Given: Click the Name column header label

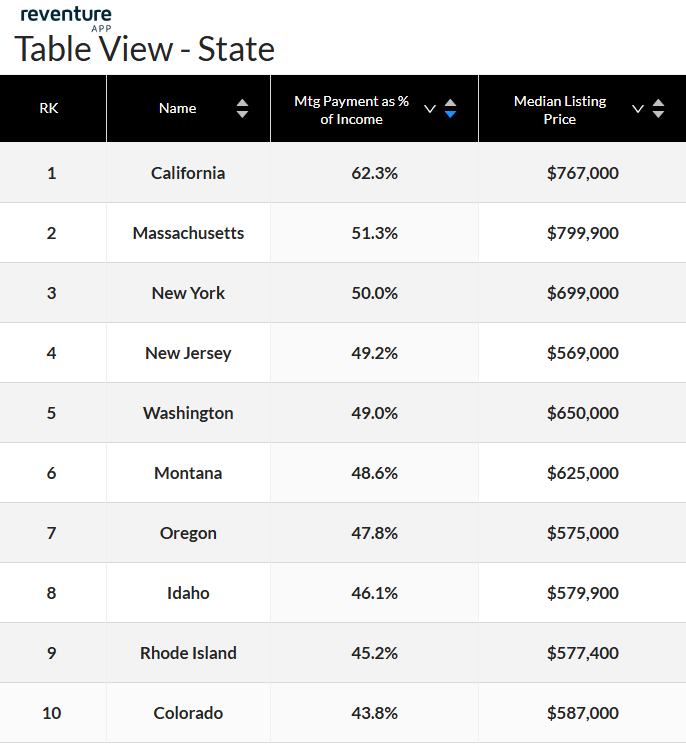Looking at the screenshot, I should point(177,108).
